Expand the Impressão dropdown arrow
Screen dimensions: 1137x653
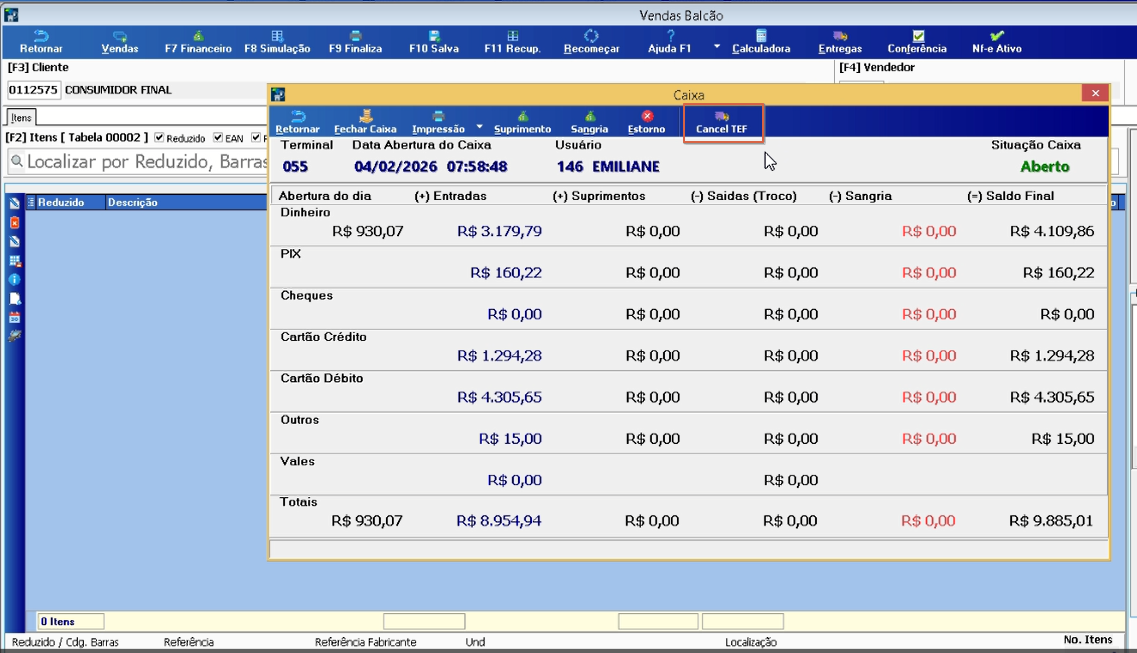[x=479, y=126]
